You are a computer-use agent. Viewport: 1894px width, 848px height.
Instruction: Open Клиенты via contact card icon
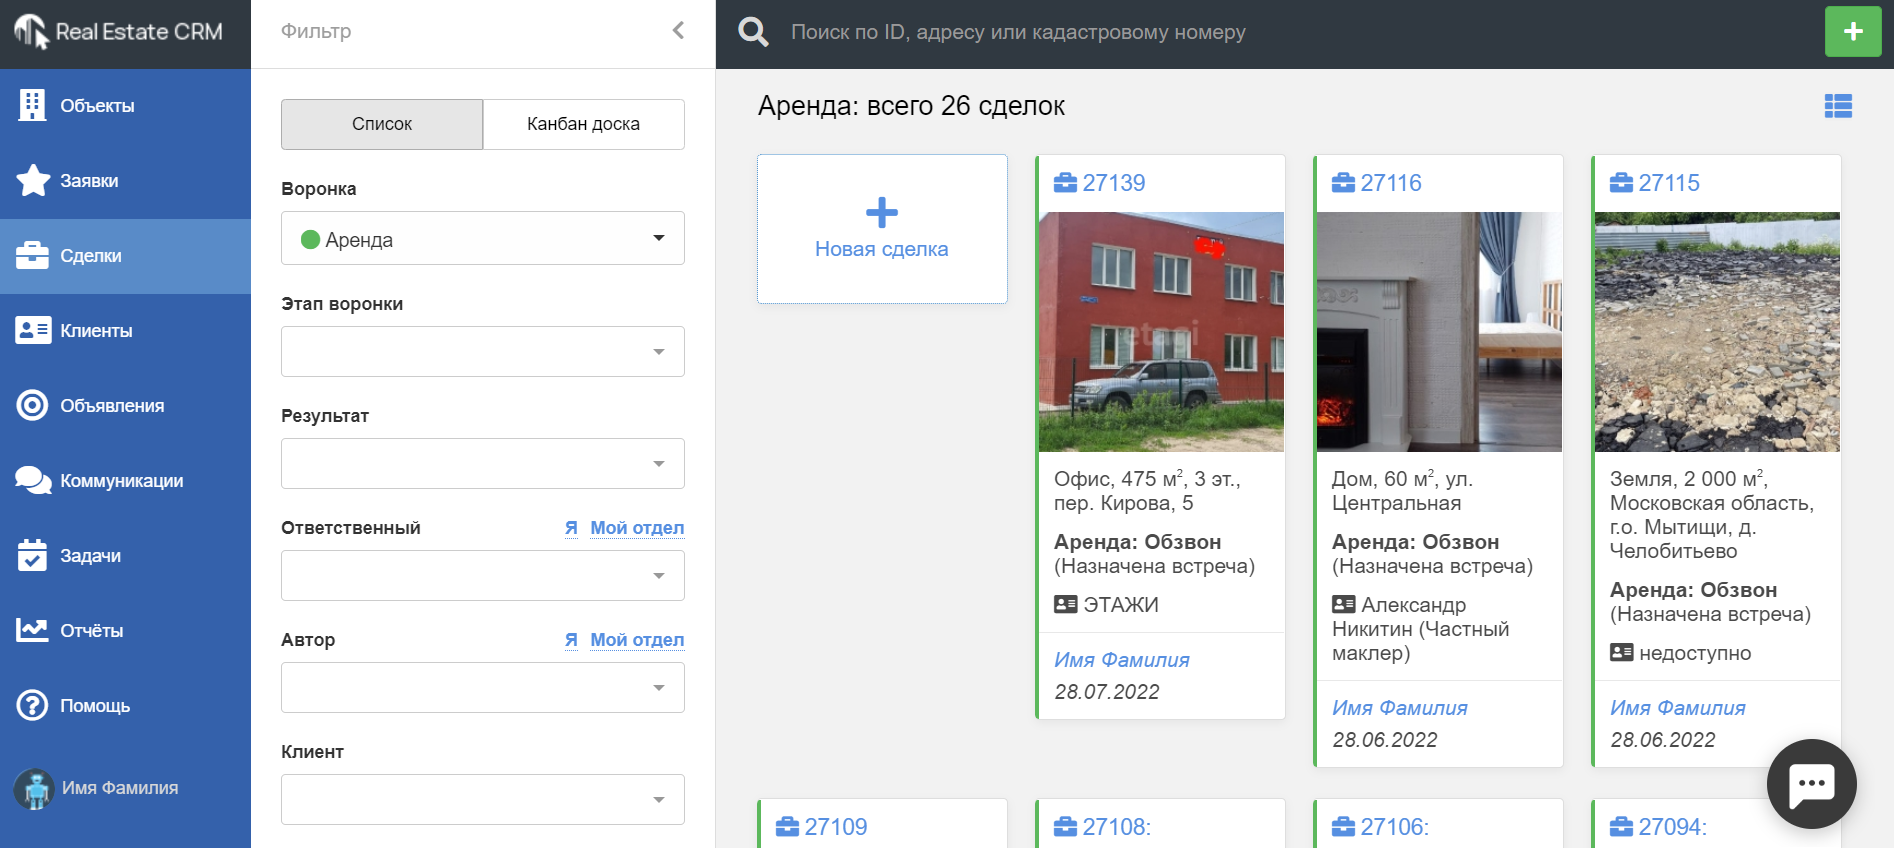33,330
